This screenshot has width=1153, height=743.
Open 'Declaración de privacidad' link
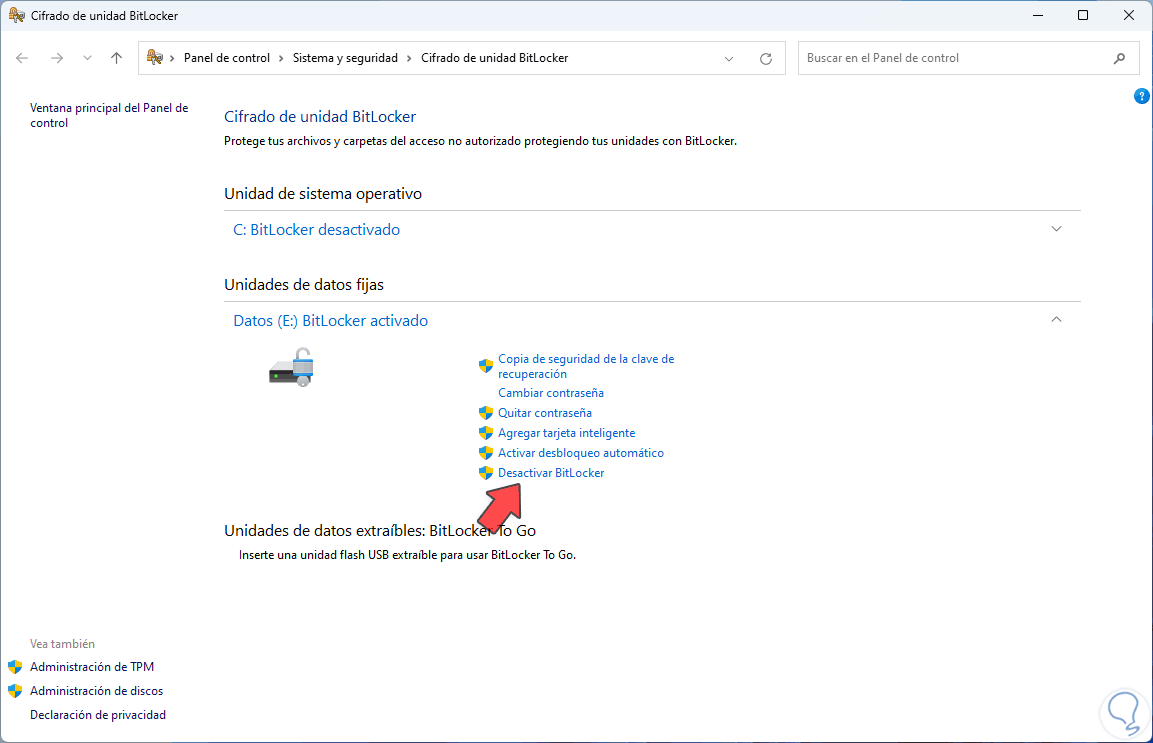click(x=98, y=714)
